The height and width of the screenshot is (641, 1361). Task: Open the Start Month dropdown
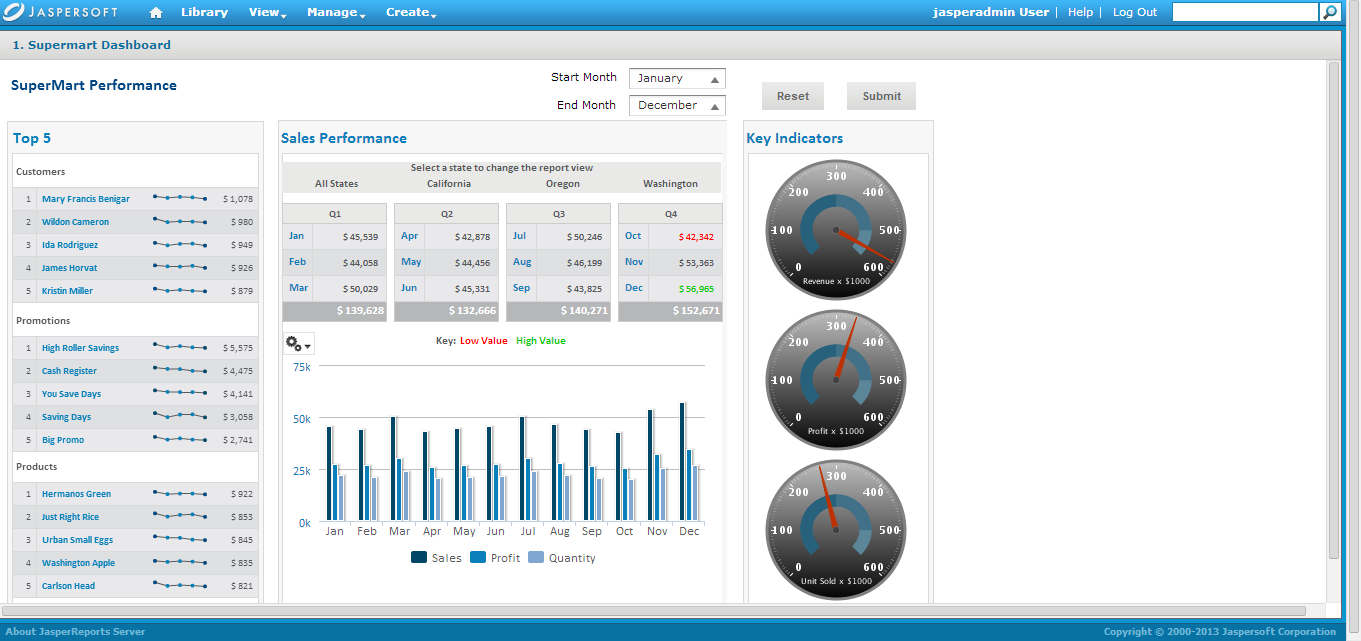677,78
